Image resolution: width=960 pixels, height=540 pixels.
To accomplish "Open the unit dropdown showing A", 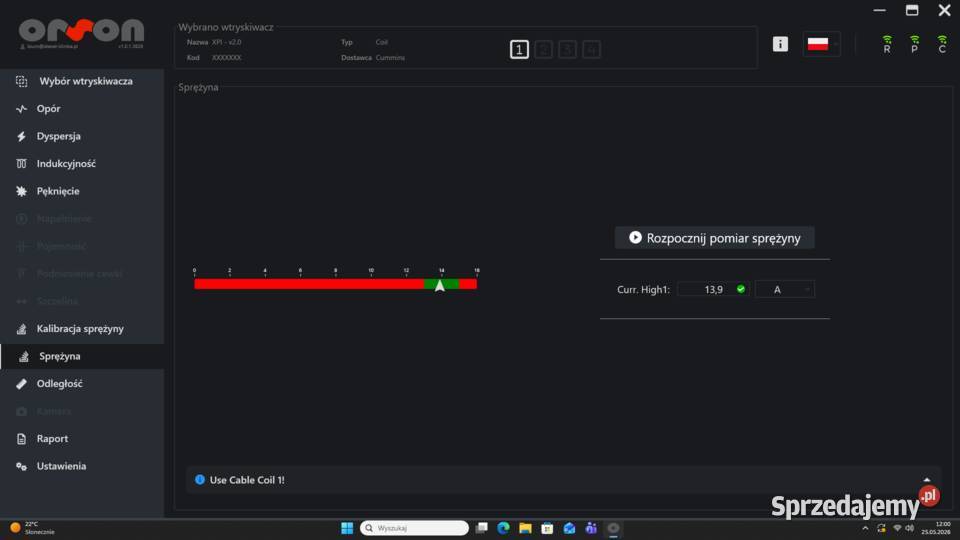I will pos(785,290).
